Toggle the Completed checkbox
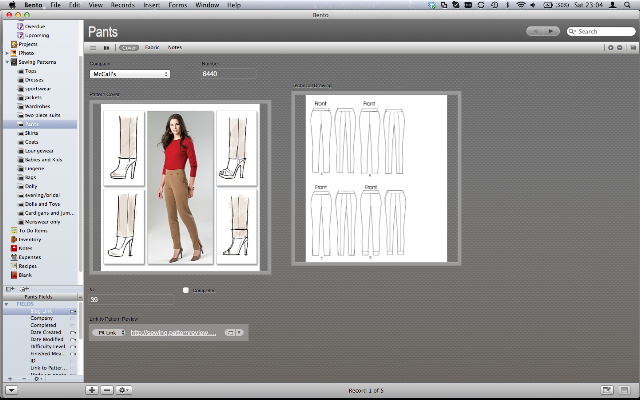 [x=186, y=290]
